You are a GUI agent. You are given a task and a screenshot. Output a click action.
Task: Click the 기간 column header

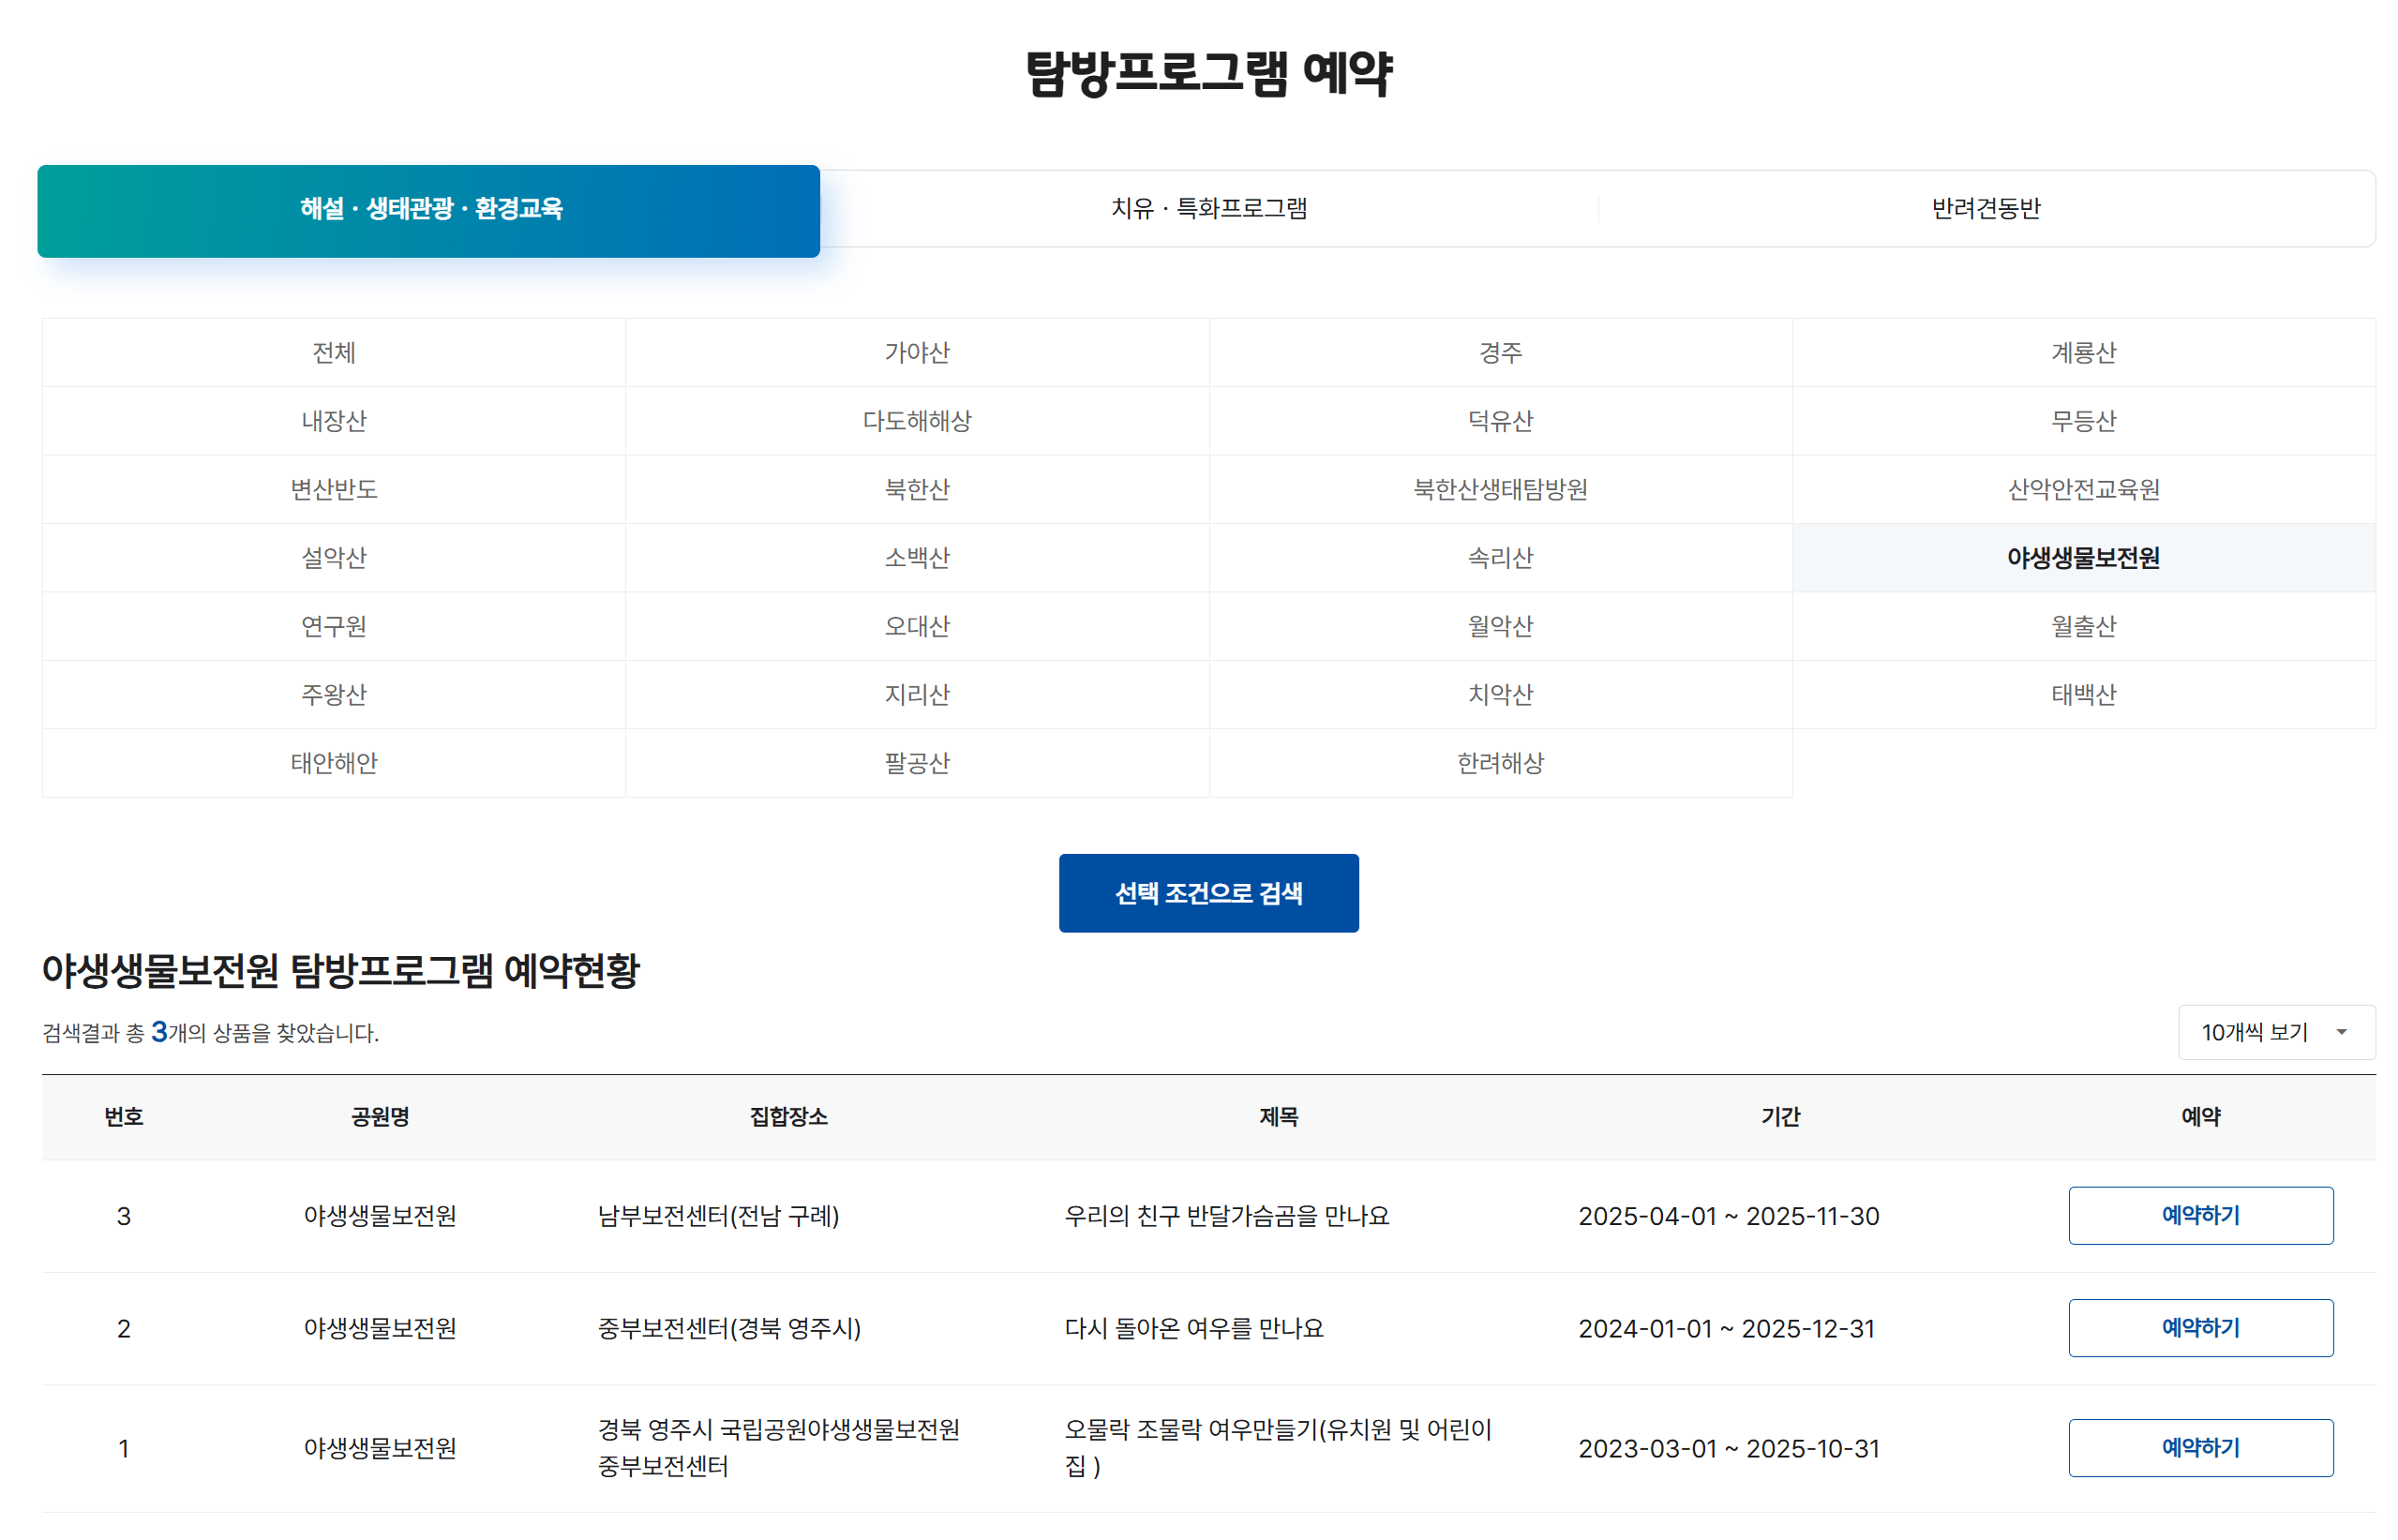pyautogui.click(x=1780, y=1116)
